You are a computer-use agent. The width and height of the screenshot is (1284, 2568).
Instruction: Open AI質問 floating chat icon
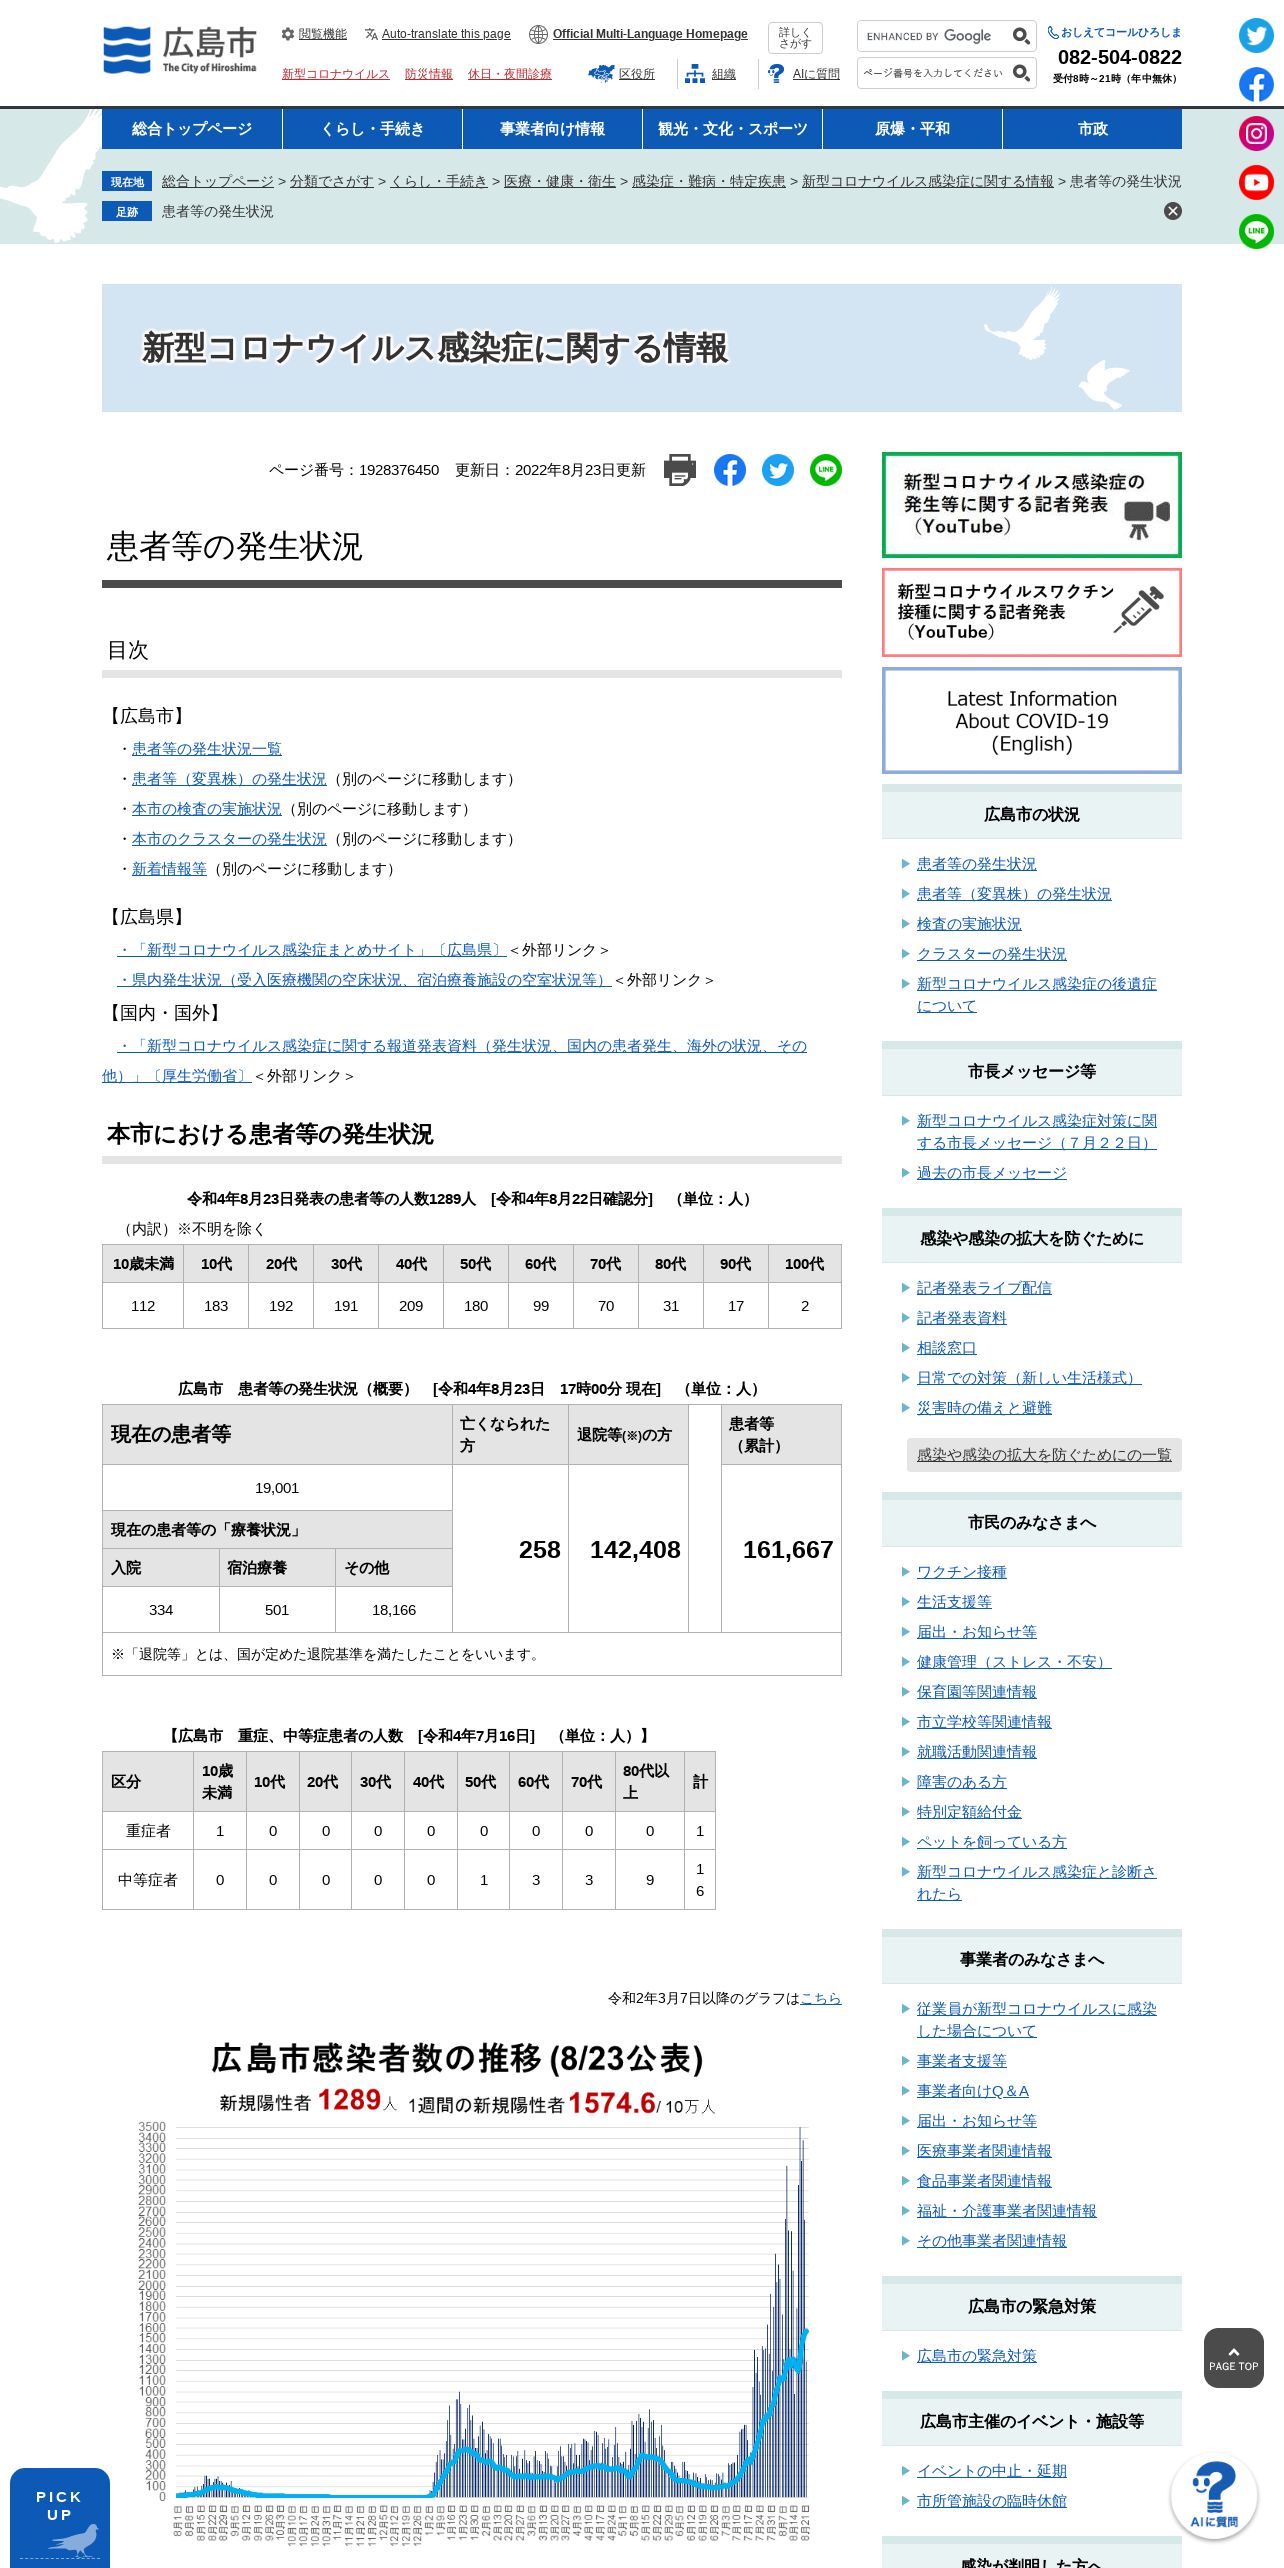1214,2496
